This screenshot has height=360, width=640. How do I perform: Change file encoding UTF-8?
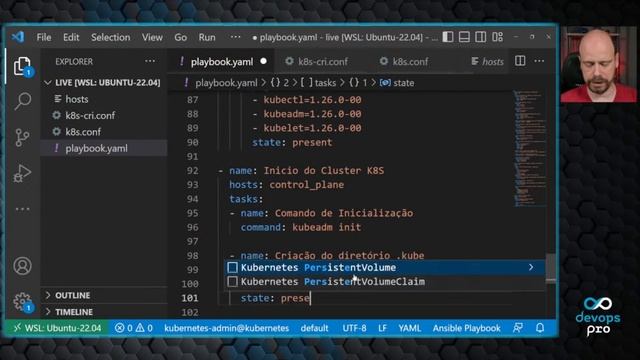(354, 328)
